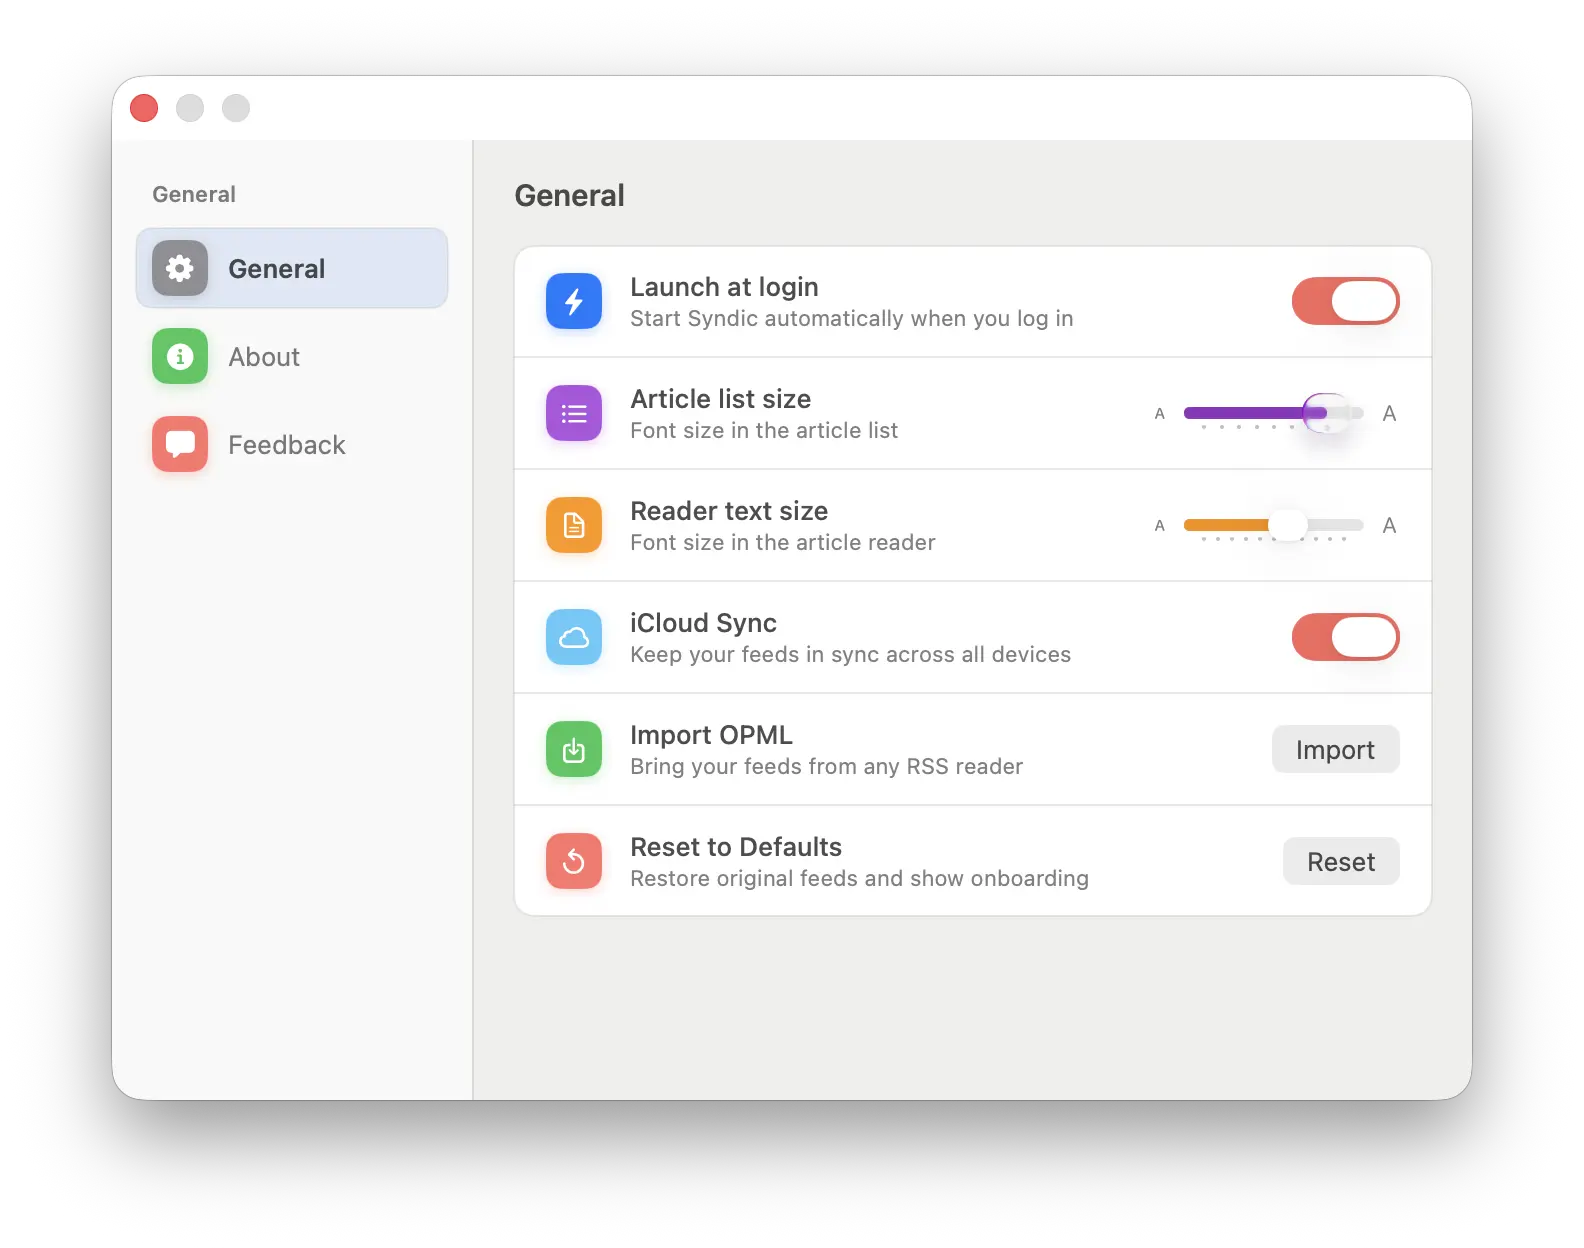Screen dimensions: 1584x1248
Task: Click the green Import OPML icon
Action: click(x=574, y=749)
